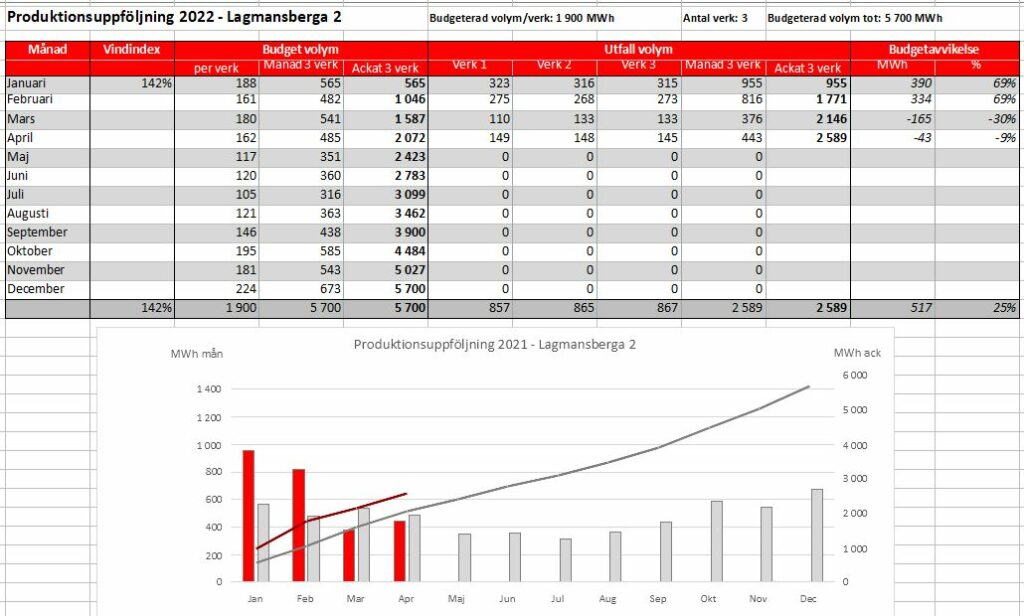The width and height of the screenshot is (1024, 616).
Task: Select the Verk 2 subheader
Action: click(x=554, y=65)
